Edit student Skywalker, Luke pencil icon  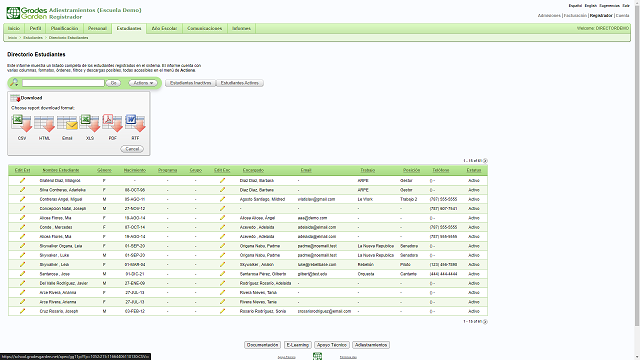[22, 255]
